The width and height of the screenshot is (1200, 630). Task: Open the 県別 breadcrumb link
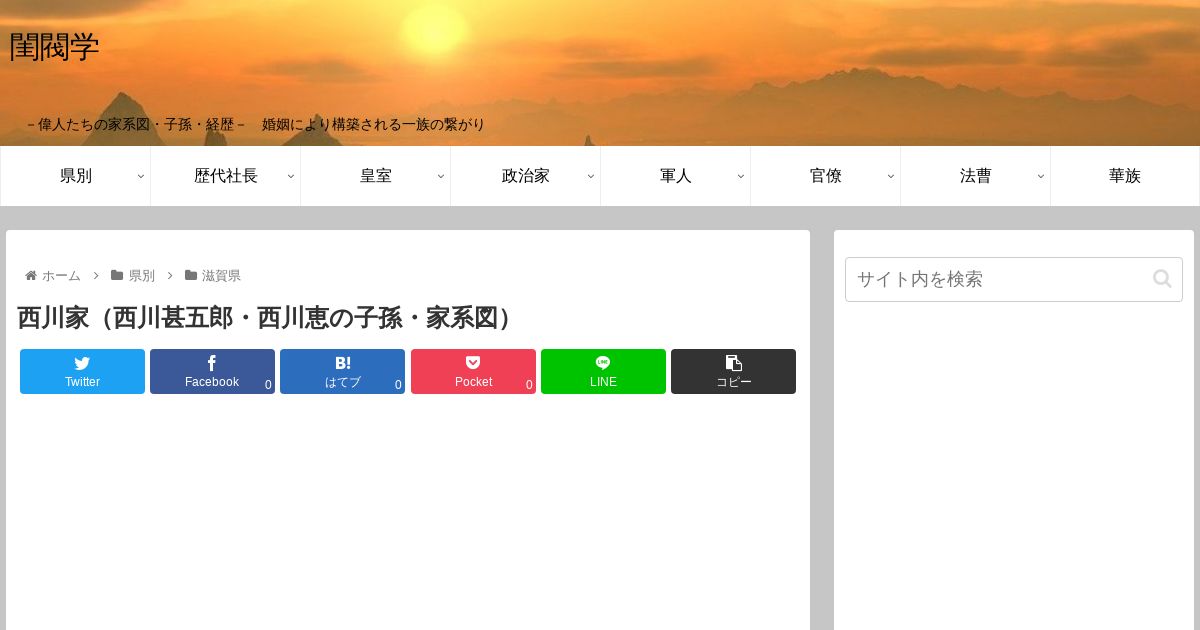(x=141, y=276)
